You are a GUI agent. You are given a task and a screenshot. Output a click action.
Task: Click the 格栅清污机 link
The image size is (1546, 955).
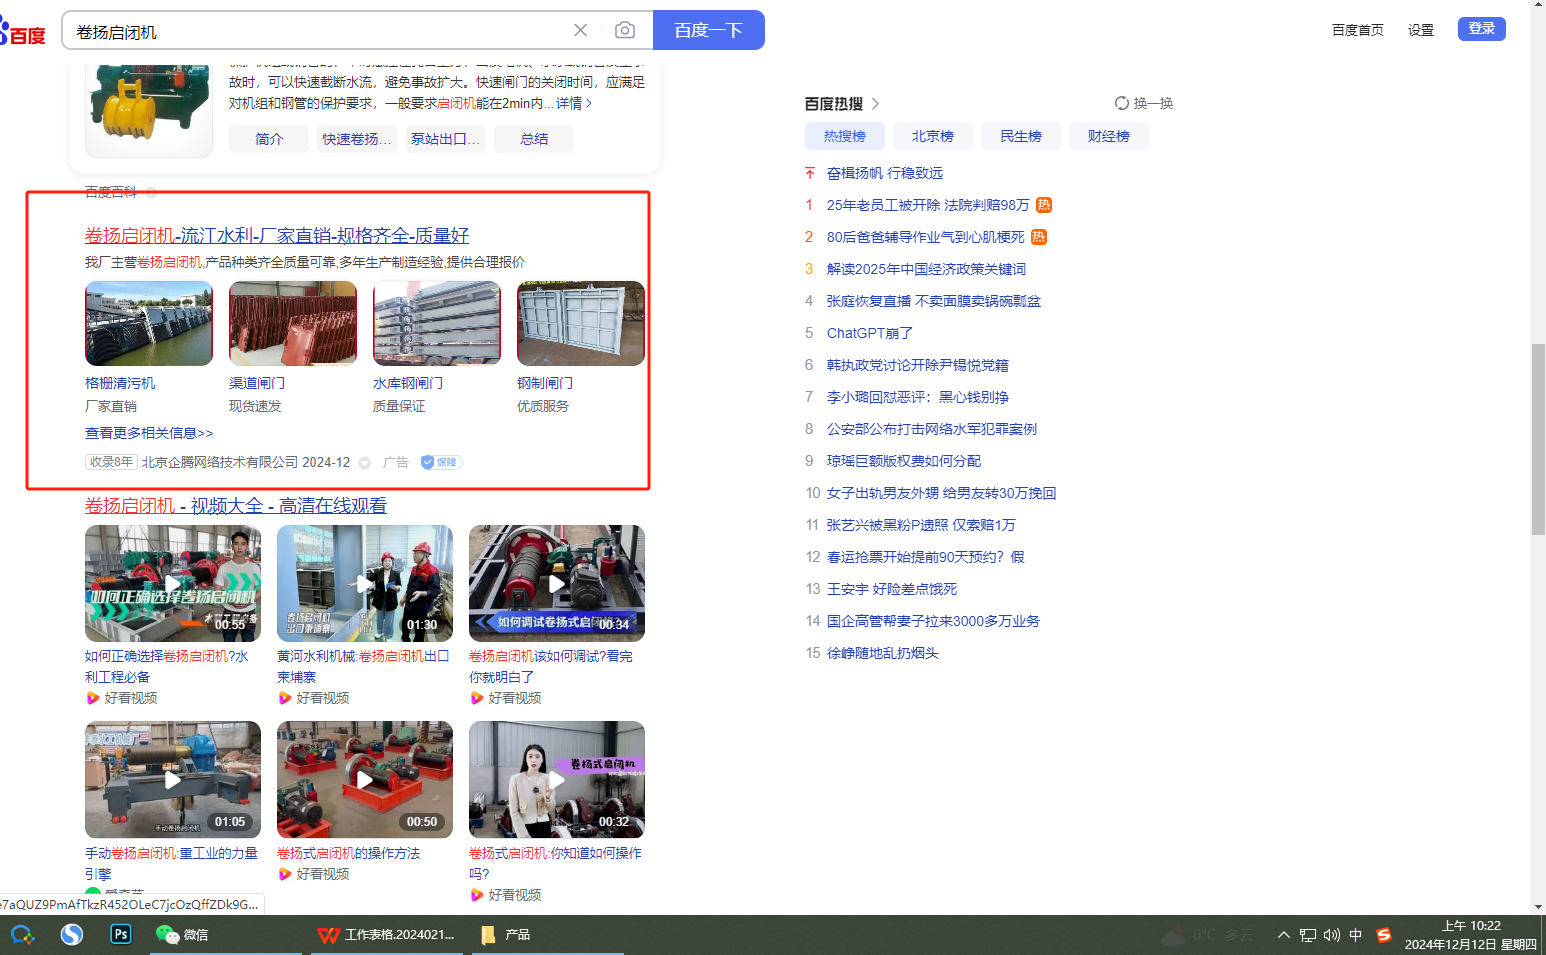tap(120, 383)
